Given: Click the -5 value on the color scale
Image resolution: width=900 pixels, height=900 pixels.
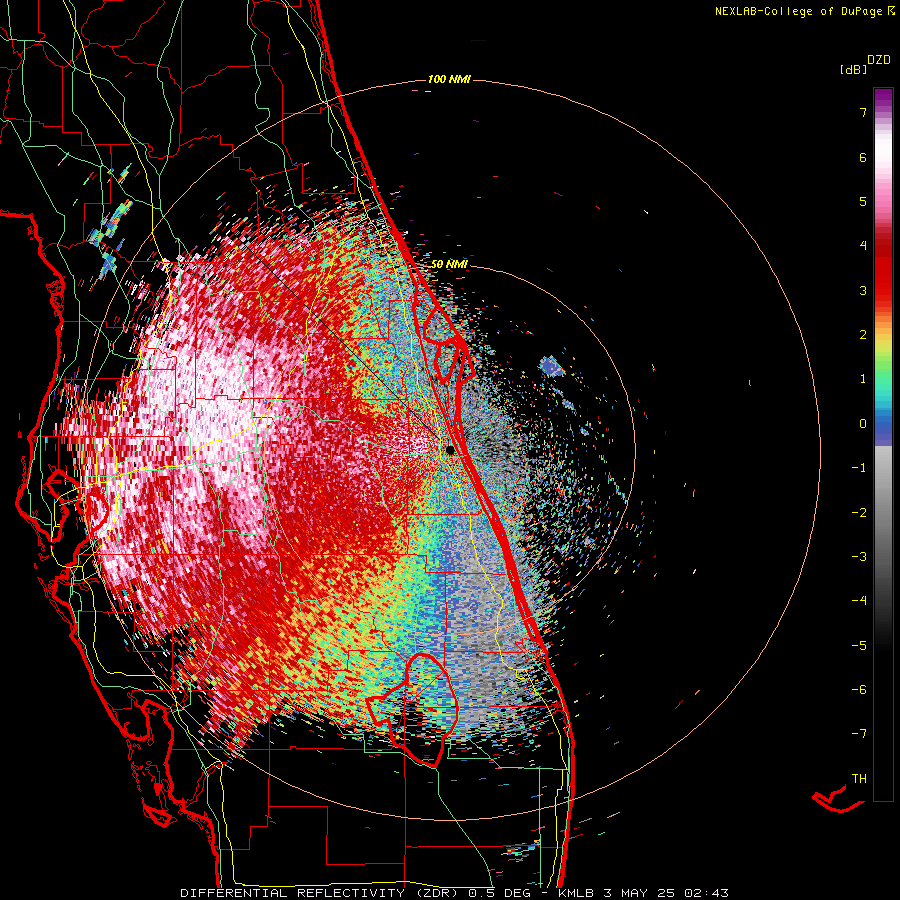Looking at the screenshot, I should point(859,646).
